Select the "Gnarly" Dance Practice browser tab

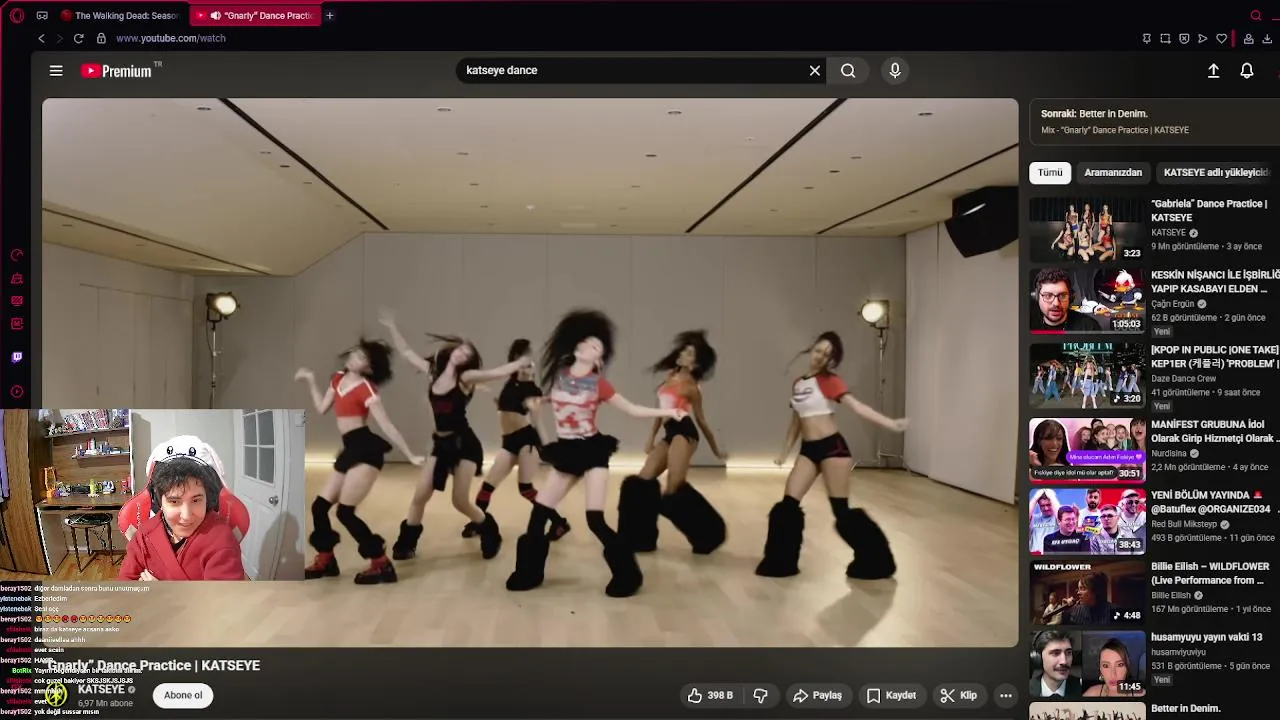coord(254,15)
